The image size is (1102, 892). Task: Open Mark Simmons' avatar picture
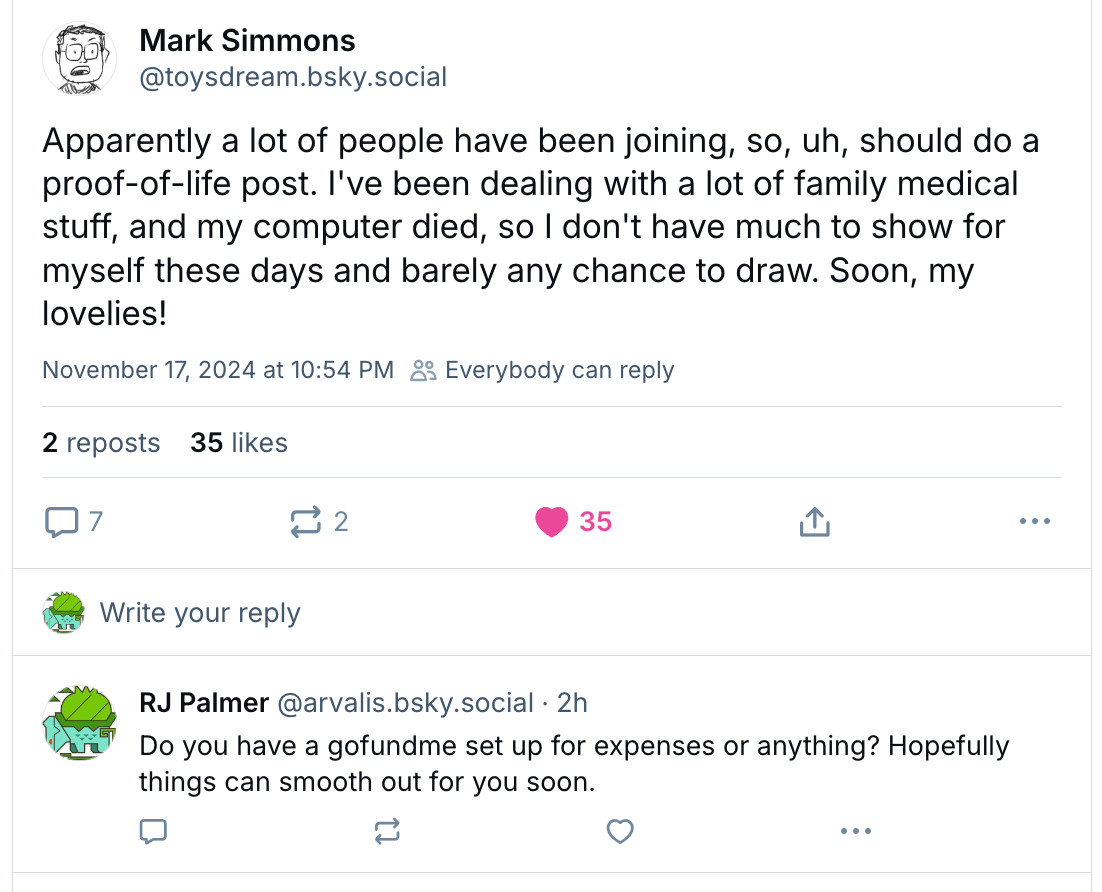[79, 58]
